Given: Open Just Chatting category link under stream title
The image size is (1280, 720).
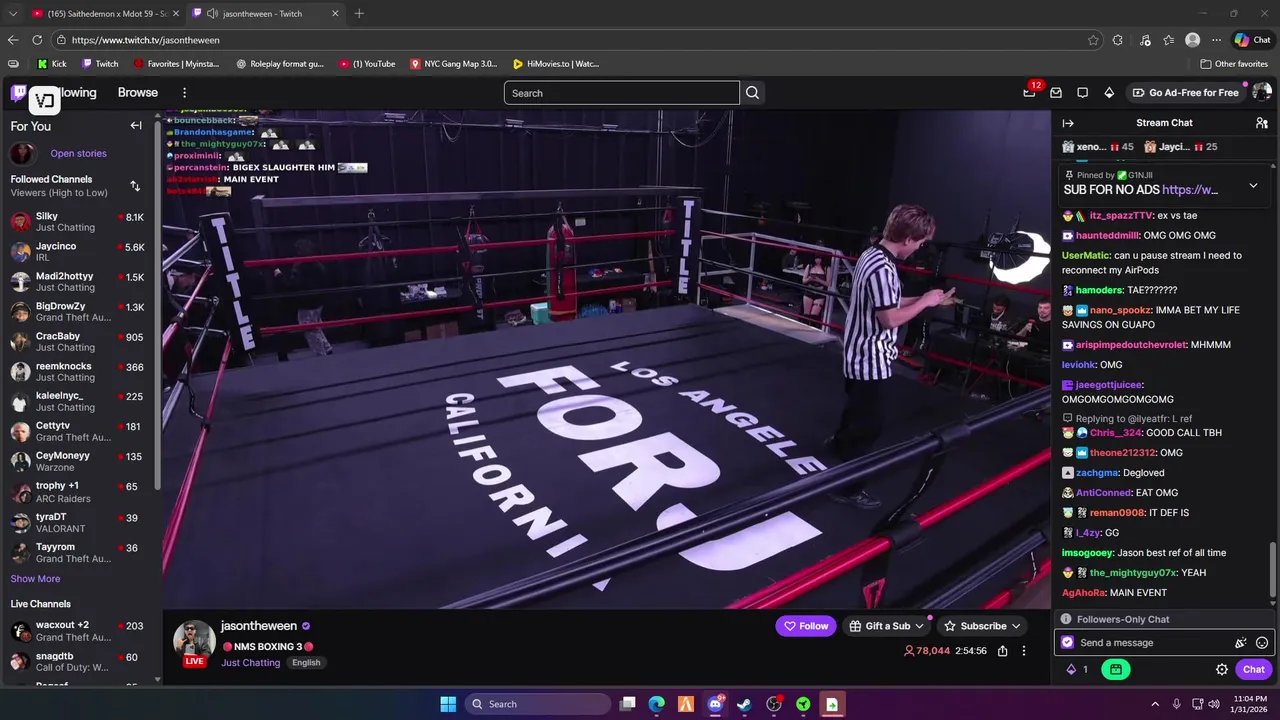Looking at the screenshot, I should (x=251, y=663).
